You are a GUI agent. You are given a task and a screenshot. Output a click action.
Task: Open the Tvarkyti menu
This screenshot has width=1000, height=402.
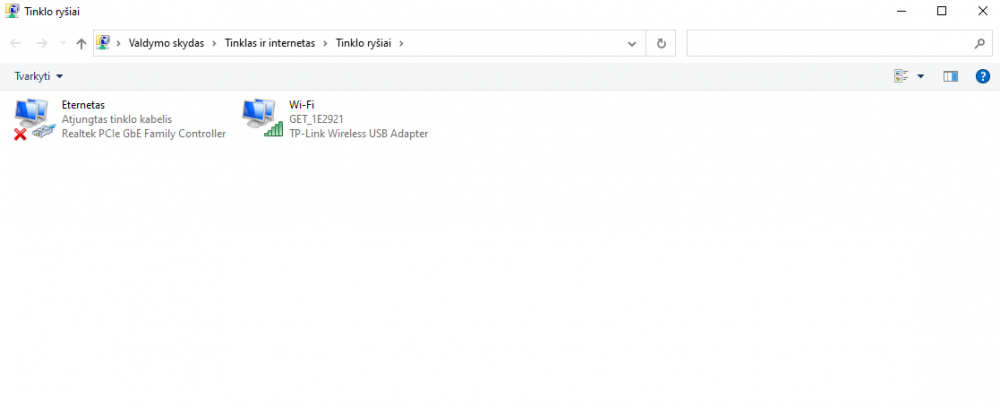tap(39, 76)
